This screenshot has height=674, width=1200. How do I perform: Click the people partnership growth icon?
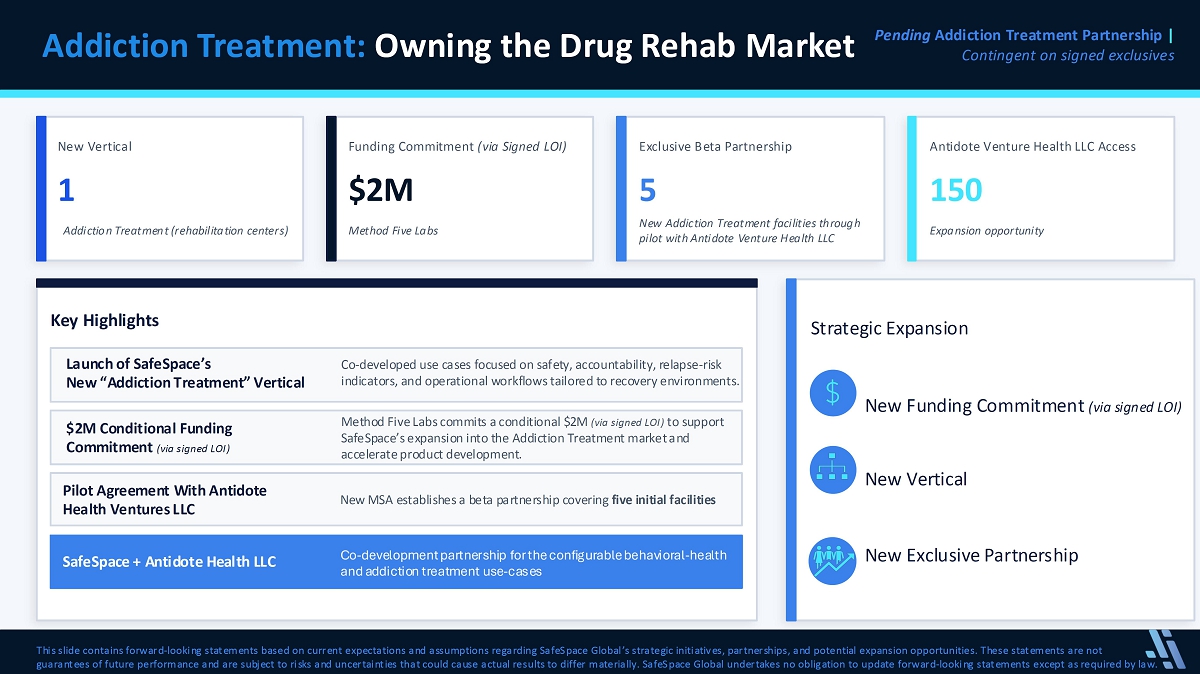832,561
